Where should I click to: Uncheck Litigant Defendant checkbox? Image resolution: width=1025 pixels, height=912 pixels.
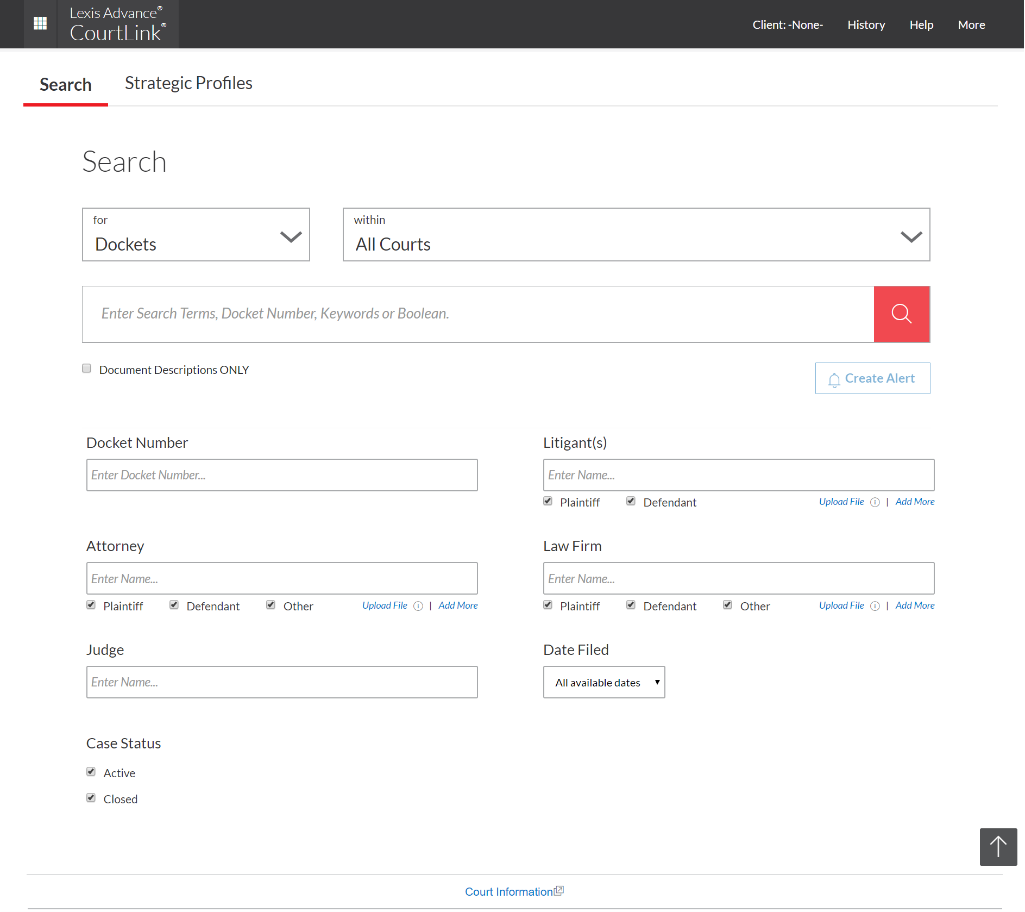click(x=631, y=501)
